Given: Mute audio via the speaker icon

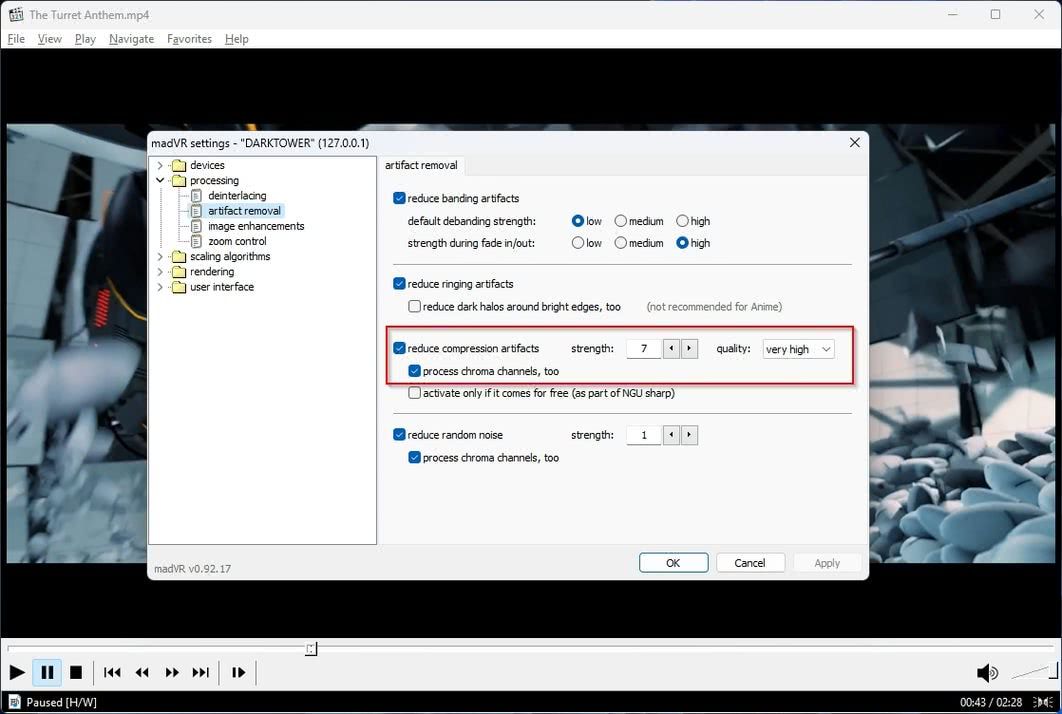Looking at the screenshot, I should click(x=986, y=672).
